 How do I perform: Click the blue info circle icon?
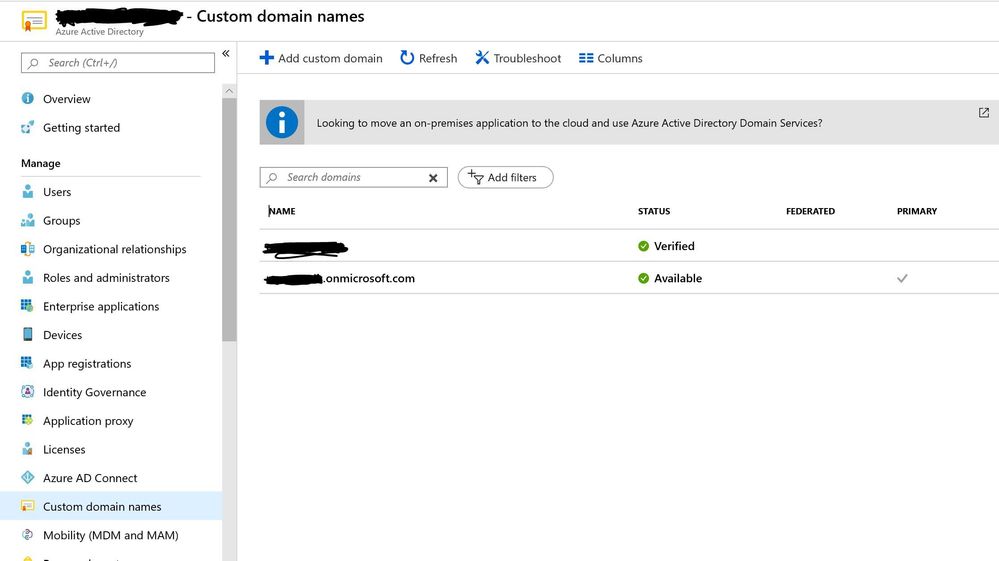coord(282,122)
